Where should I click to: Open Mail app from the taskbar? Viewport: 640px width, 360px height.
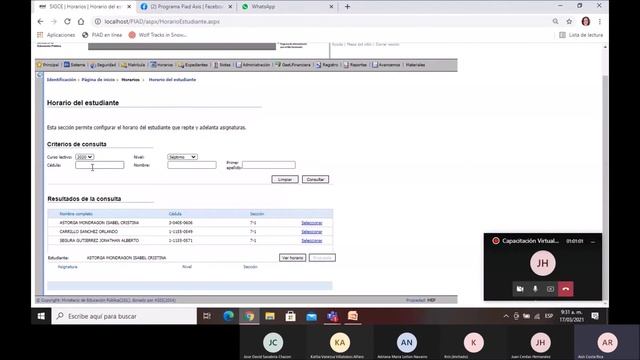[311, 316]
